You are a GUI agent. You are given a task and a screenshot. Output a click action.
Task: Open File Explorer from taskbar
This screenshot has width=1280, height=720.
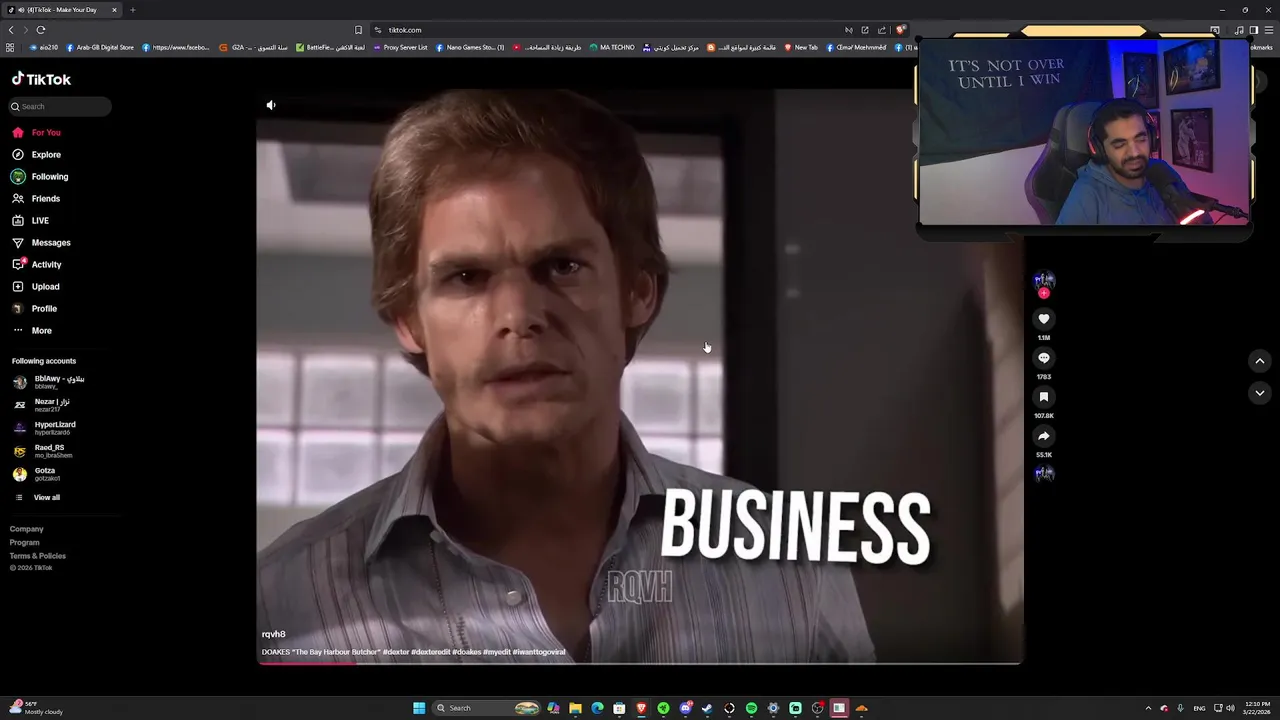575,708
